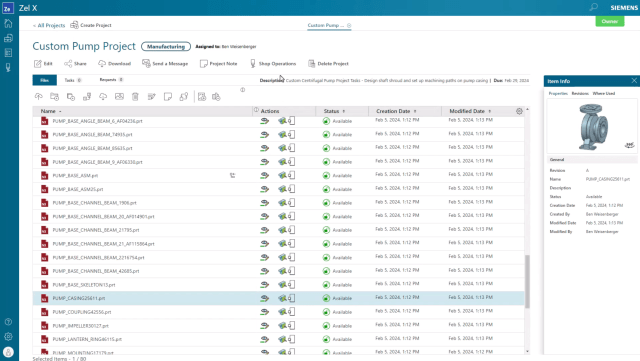The image size is (640, 361).
Task: Open the user profile avatar in sidebar
Action: 8,352
